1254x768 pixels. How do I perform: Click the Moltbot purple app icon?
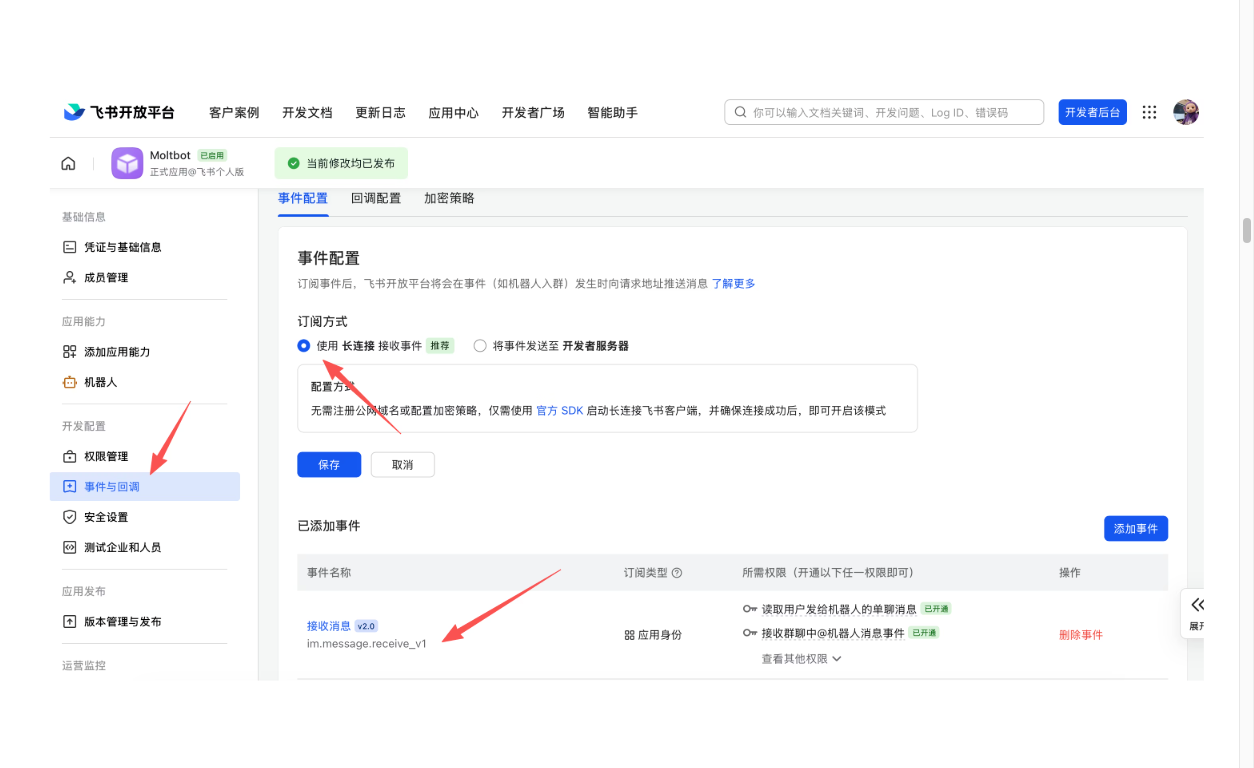click(127, 163)
